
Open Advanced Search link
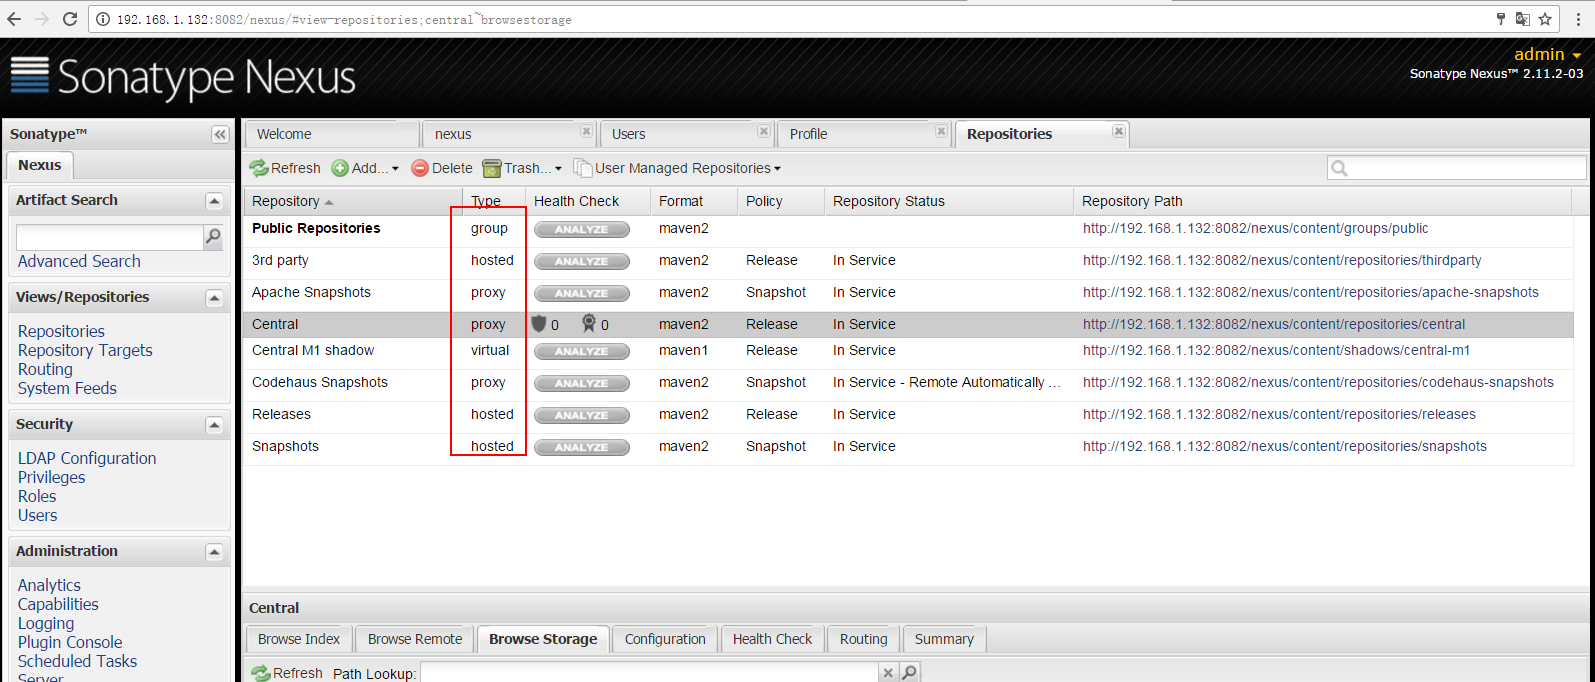point(79,261)
